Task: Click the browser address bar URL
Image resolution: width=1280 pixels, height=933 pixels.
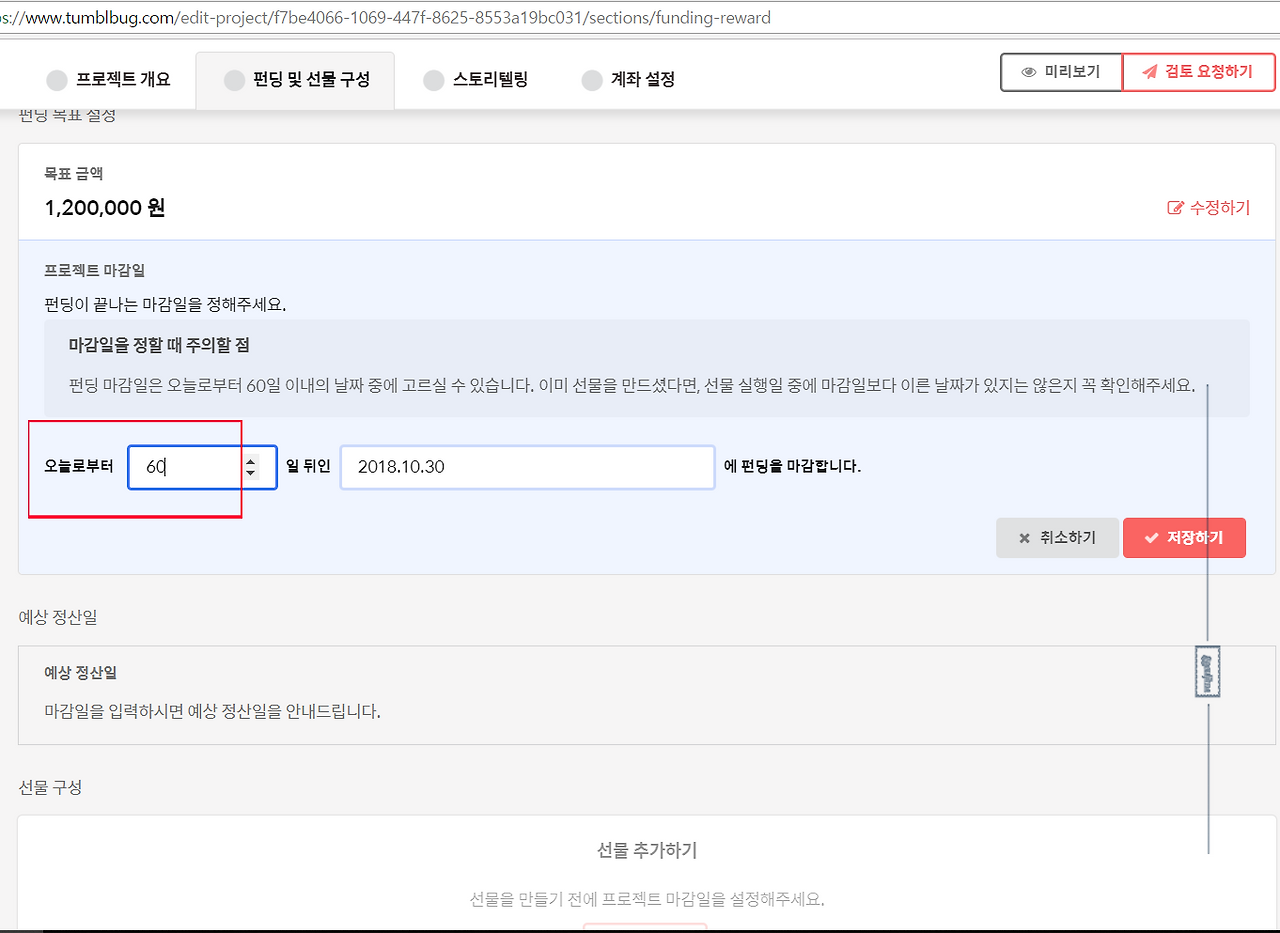Action: pos(386,18)
